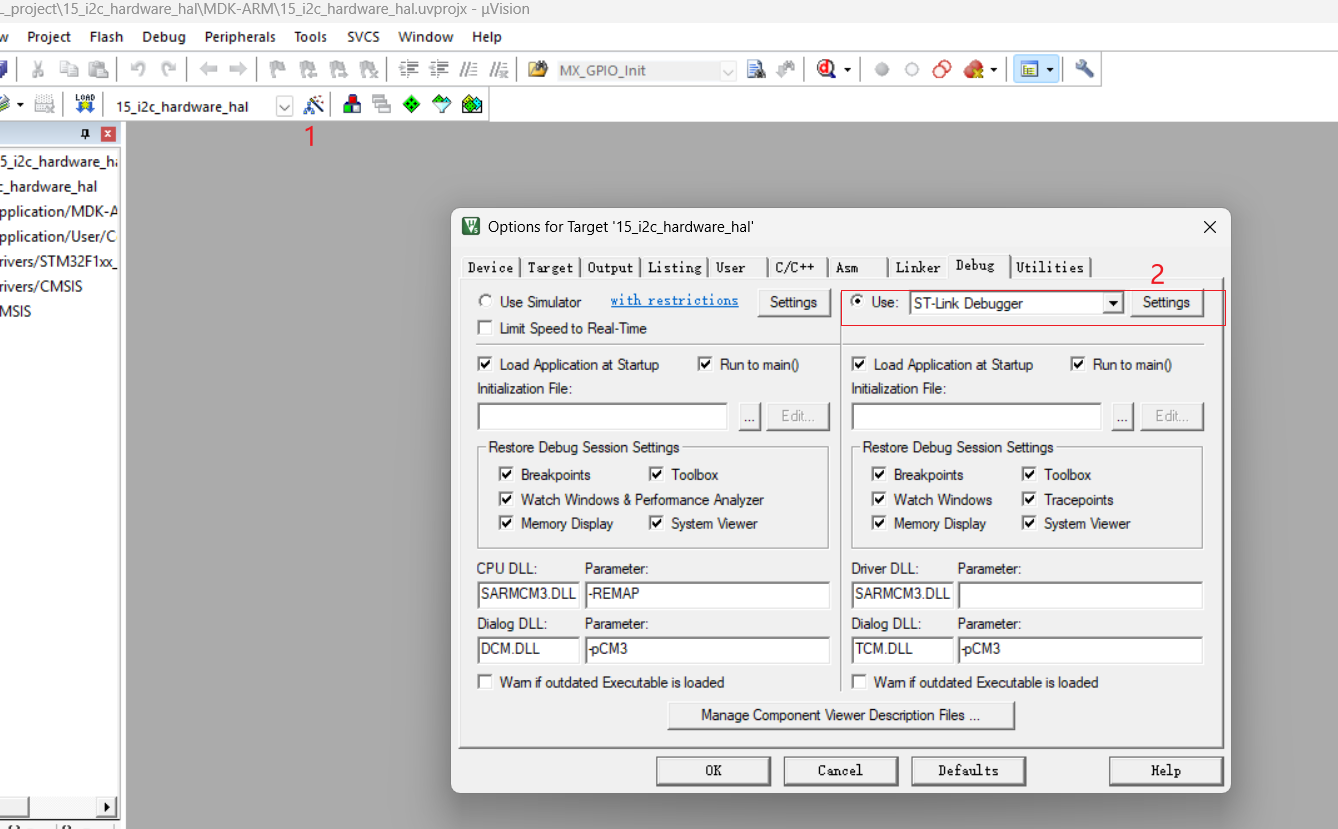1338x829 pixels.
Task: Navigate forwards with the right arrow icon
Action: pyautogui.click(x=238, y=70)
